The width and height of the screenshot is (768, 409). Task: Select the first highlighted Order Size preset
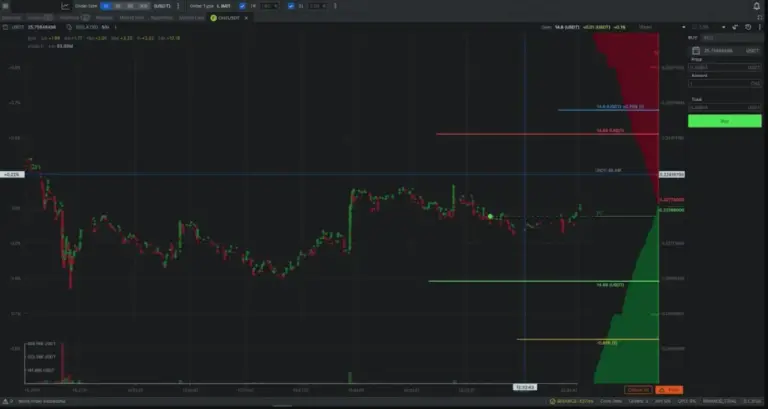click(106, 6)
